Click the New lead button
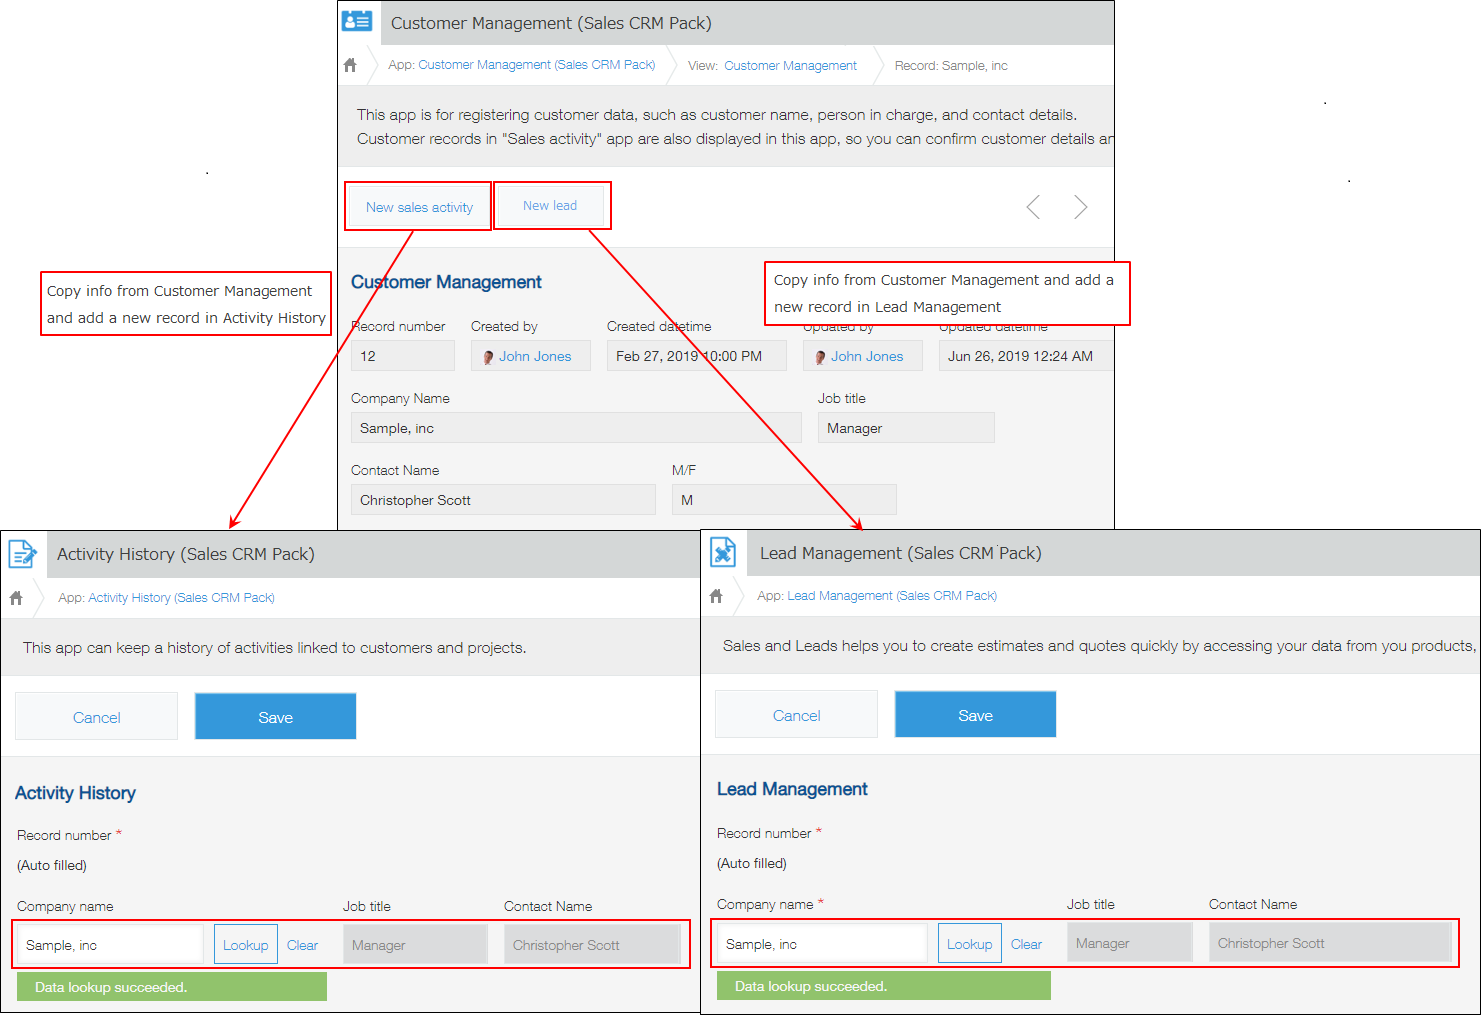Viewport: 1481px width, 1015px height. (551, 205)
